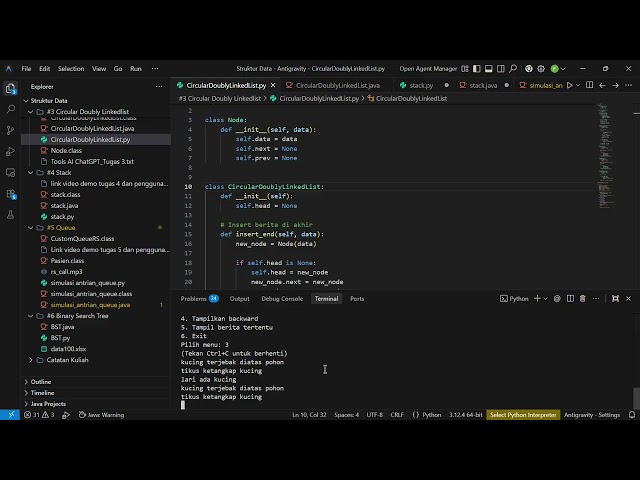Toggle bottom panel layout icon
This screenshot has height=480, width=640.
[x=489, y=69]
